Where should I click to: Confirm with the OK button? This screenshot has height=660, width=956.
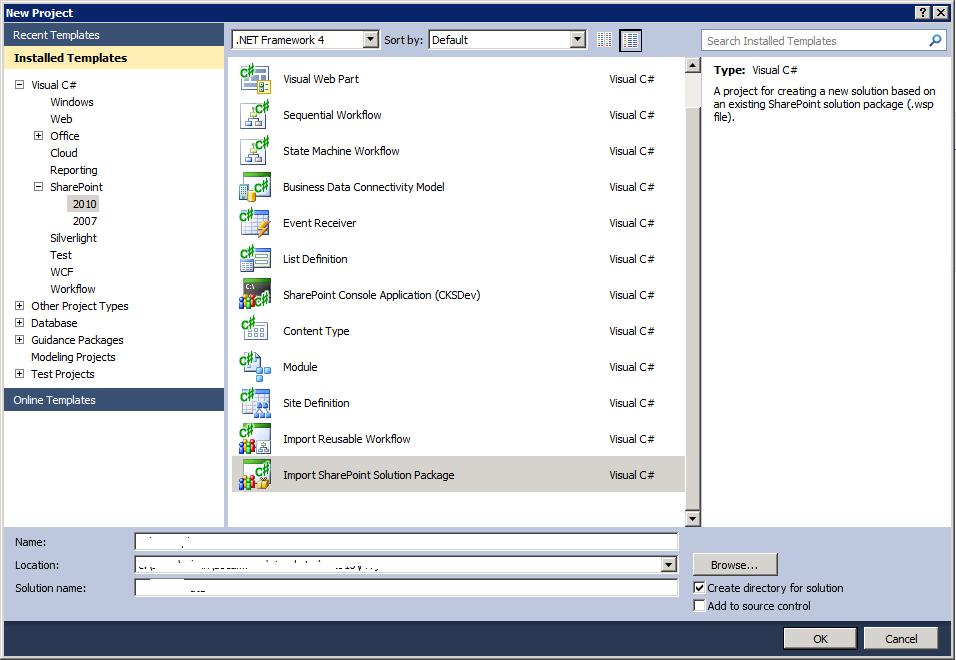point(820,639)
